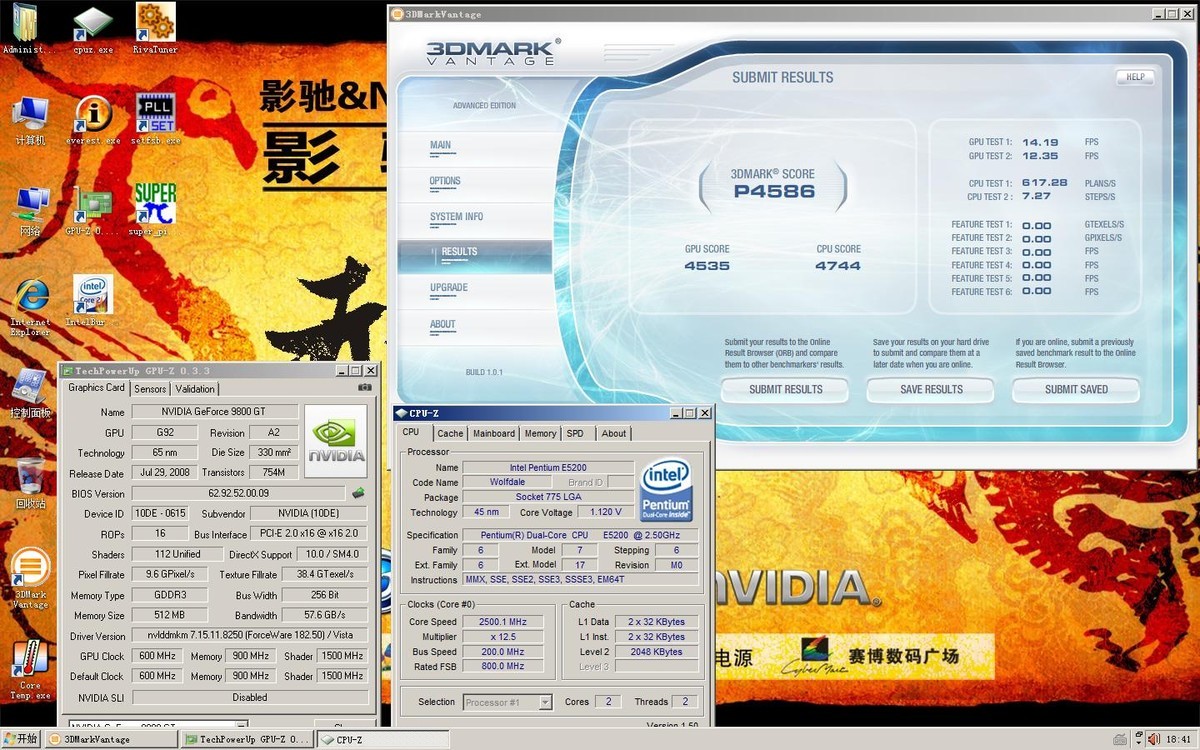Click the Core Speed value 2500.1 MHz
Image resolution: width=1200 pixels, height=750 pixels.
[503, 622]
